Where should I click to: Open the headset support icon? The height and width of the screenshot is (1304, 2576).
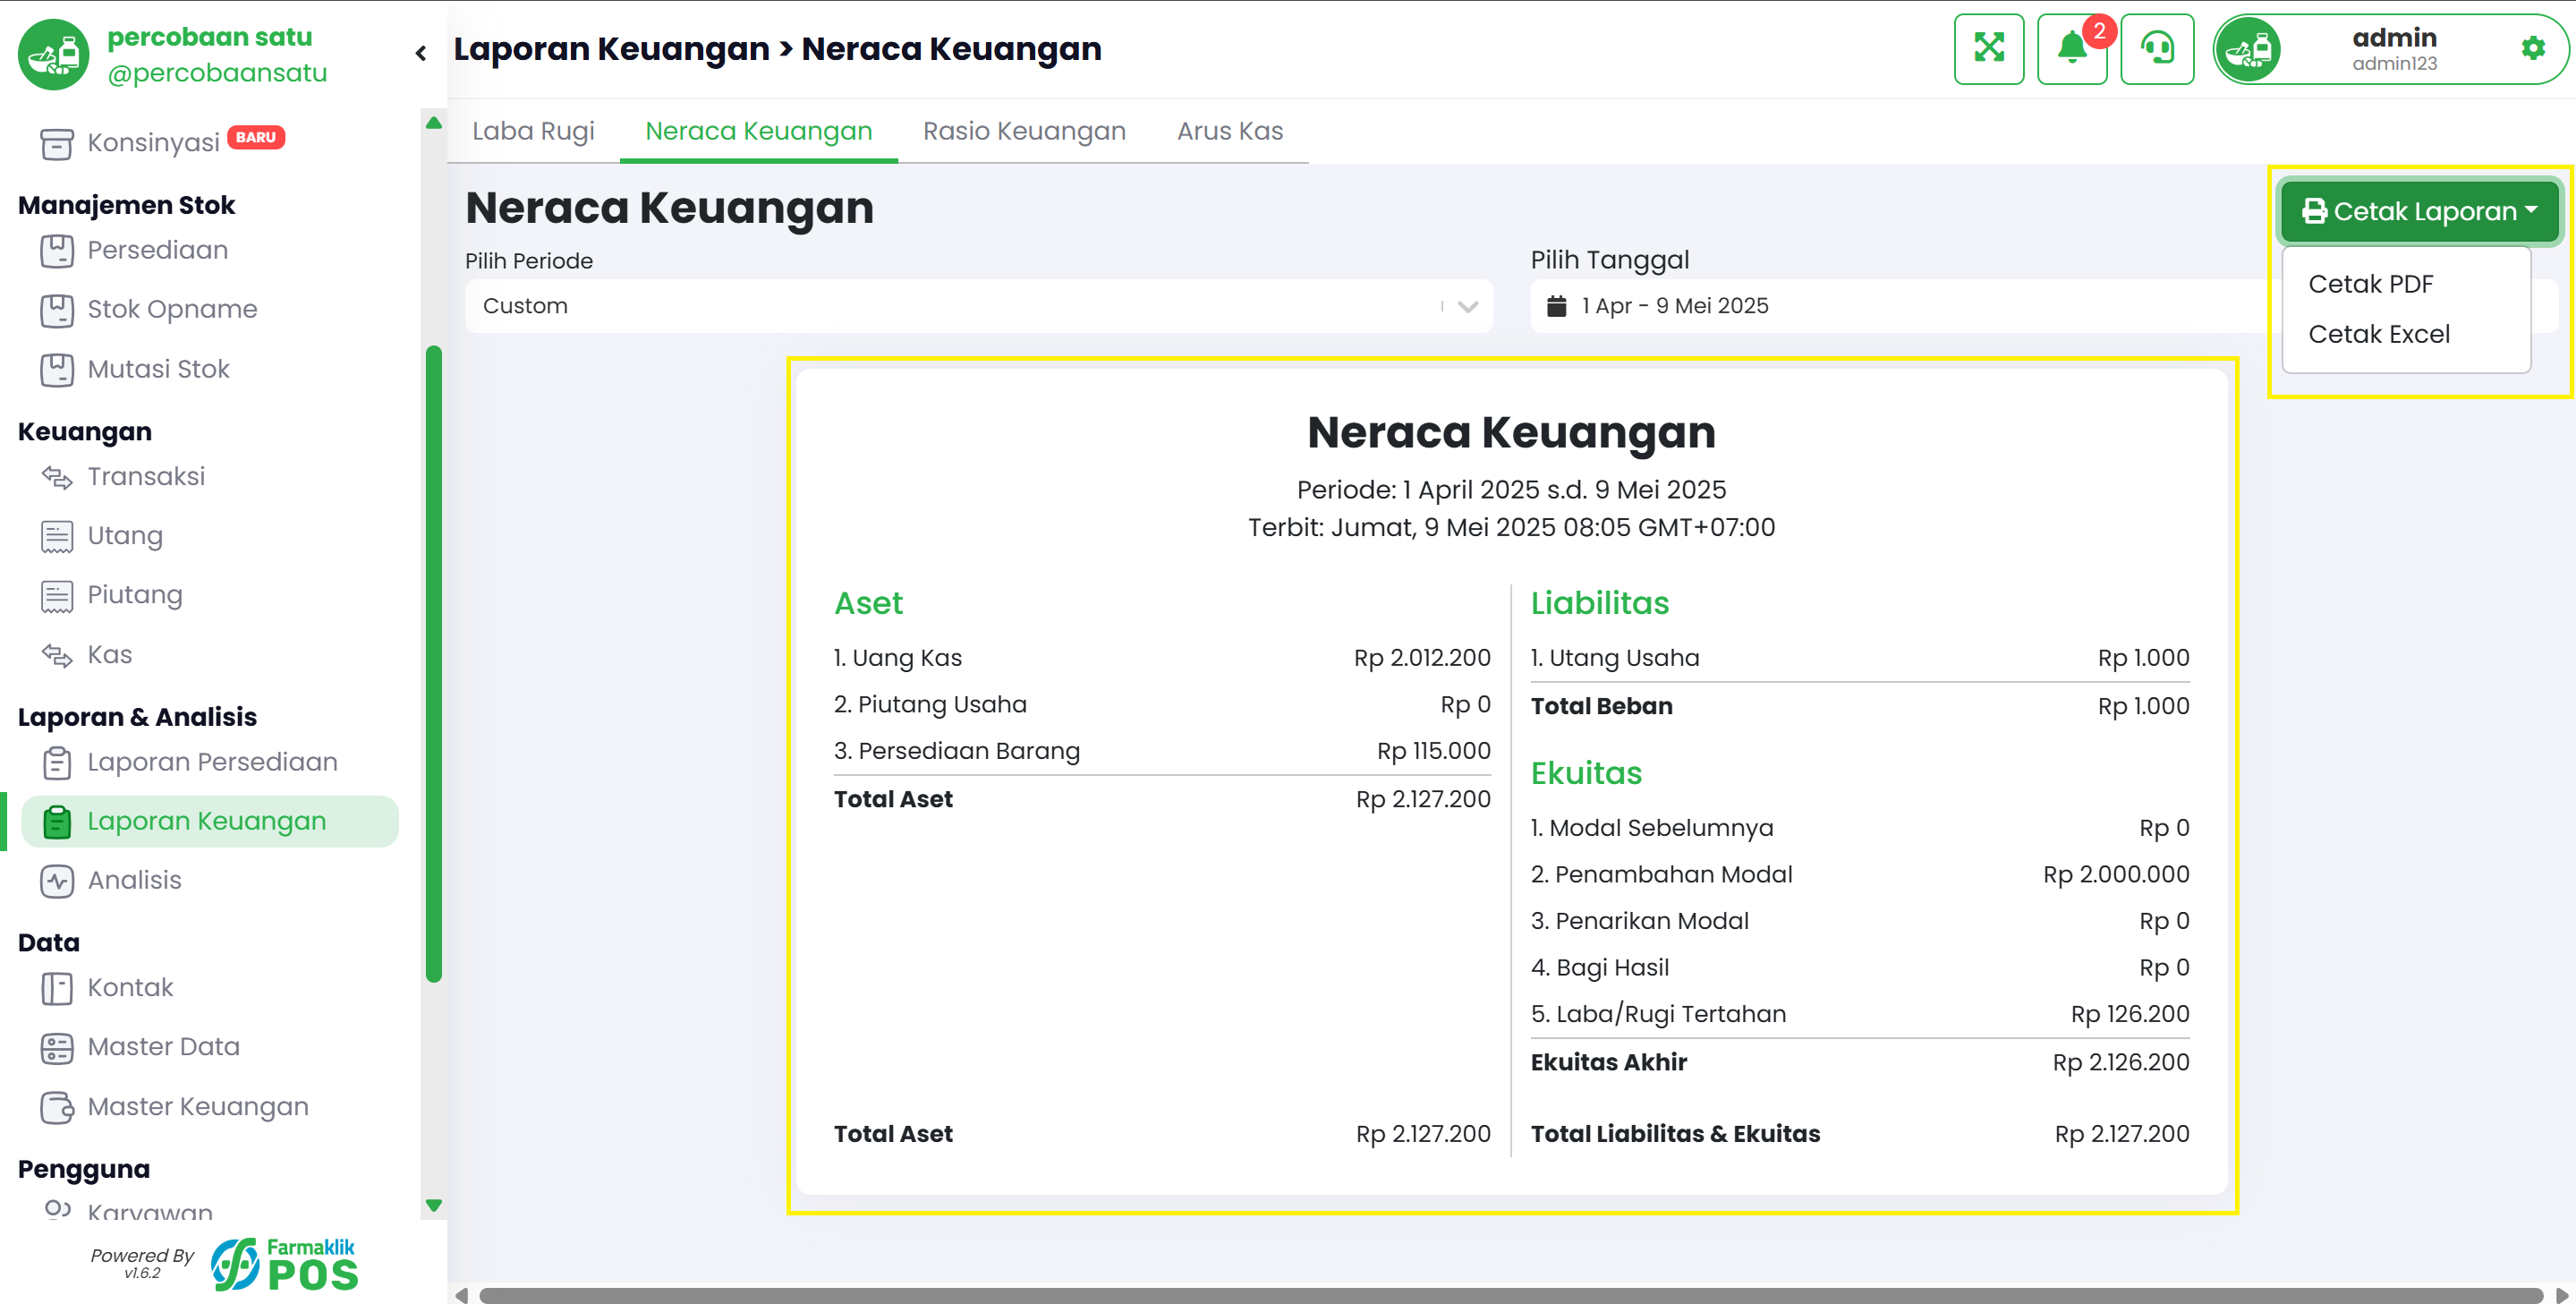2157,49
